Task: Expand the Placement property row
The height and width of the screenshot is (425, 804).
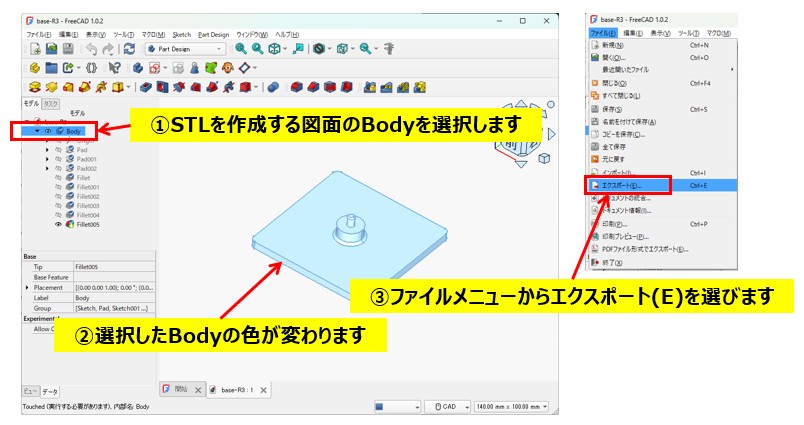Action: coord(27,287)
